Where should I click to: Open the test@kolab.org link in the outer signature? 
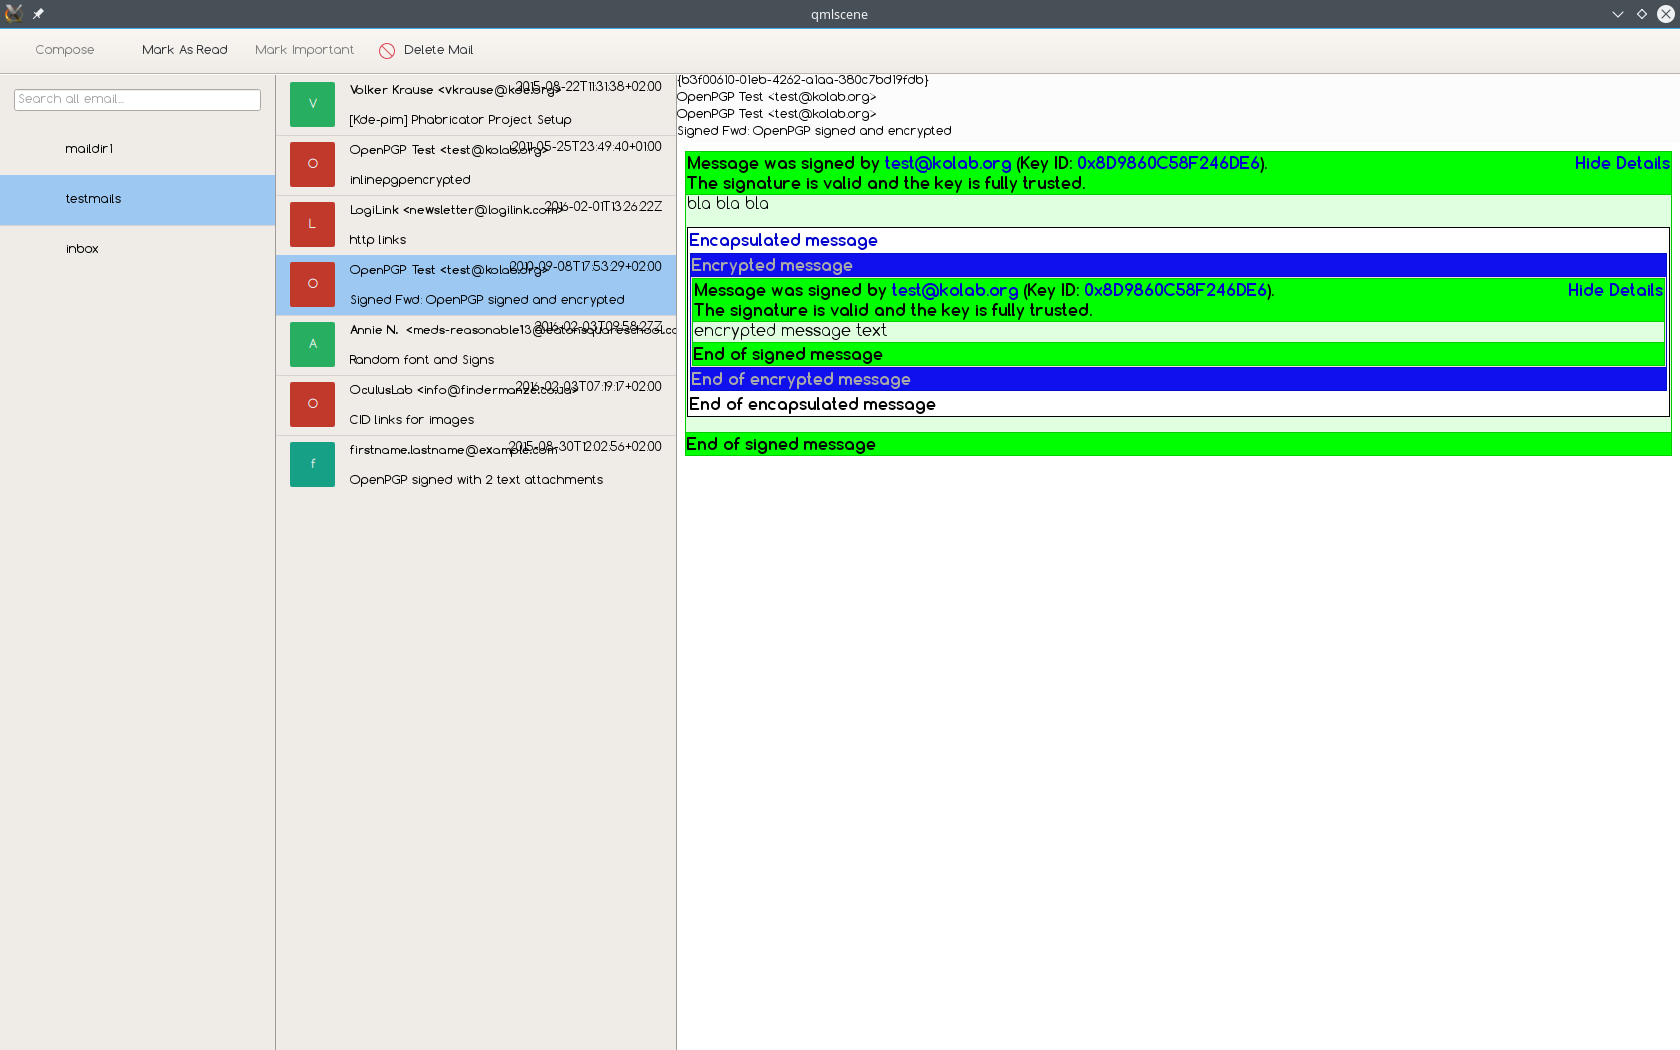tap(947, 163)
